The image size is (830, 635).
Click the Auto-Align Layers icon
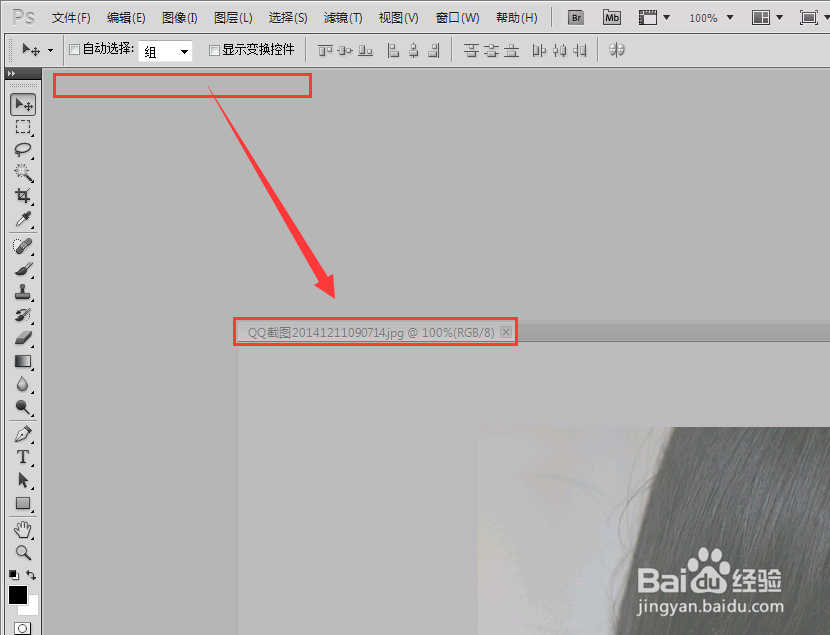pos(617,50)
